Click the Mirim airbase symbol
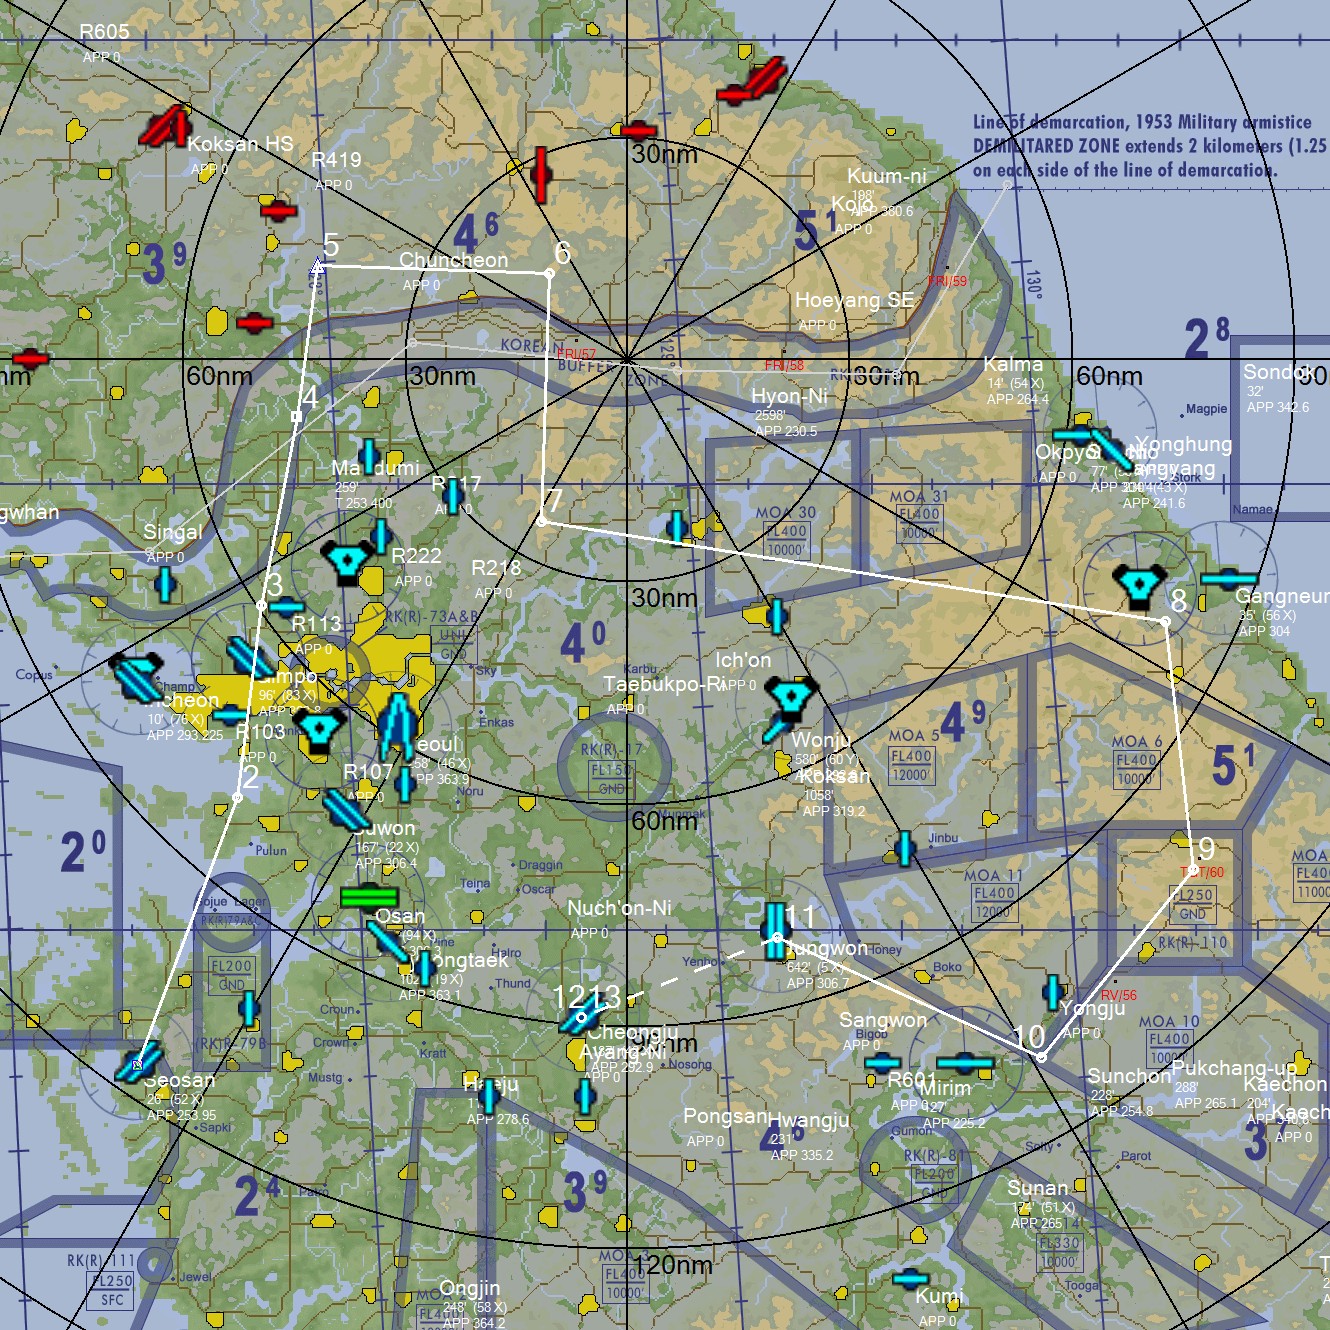 964,1062
